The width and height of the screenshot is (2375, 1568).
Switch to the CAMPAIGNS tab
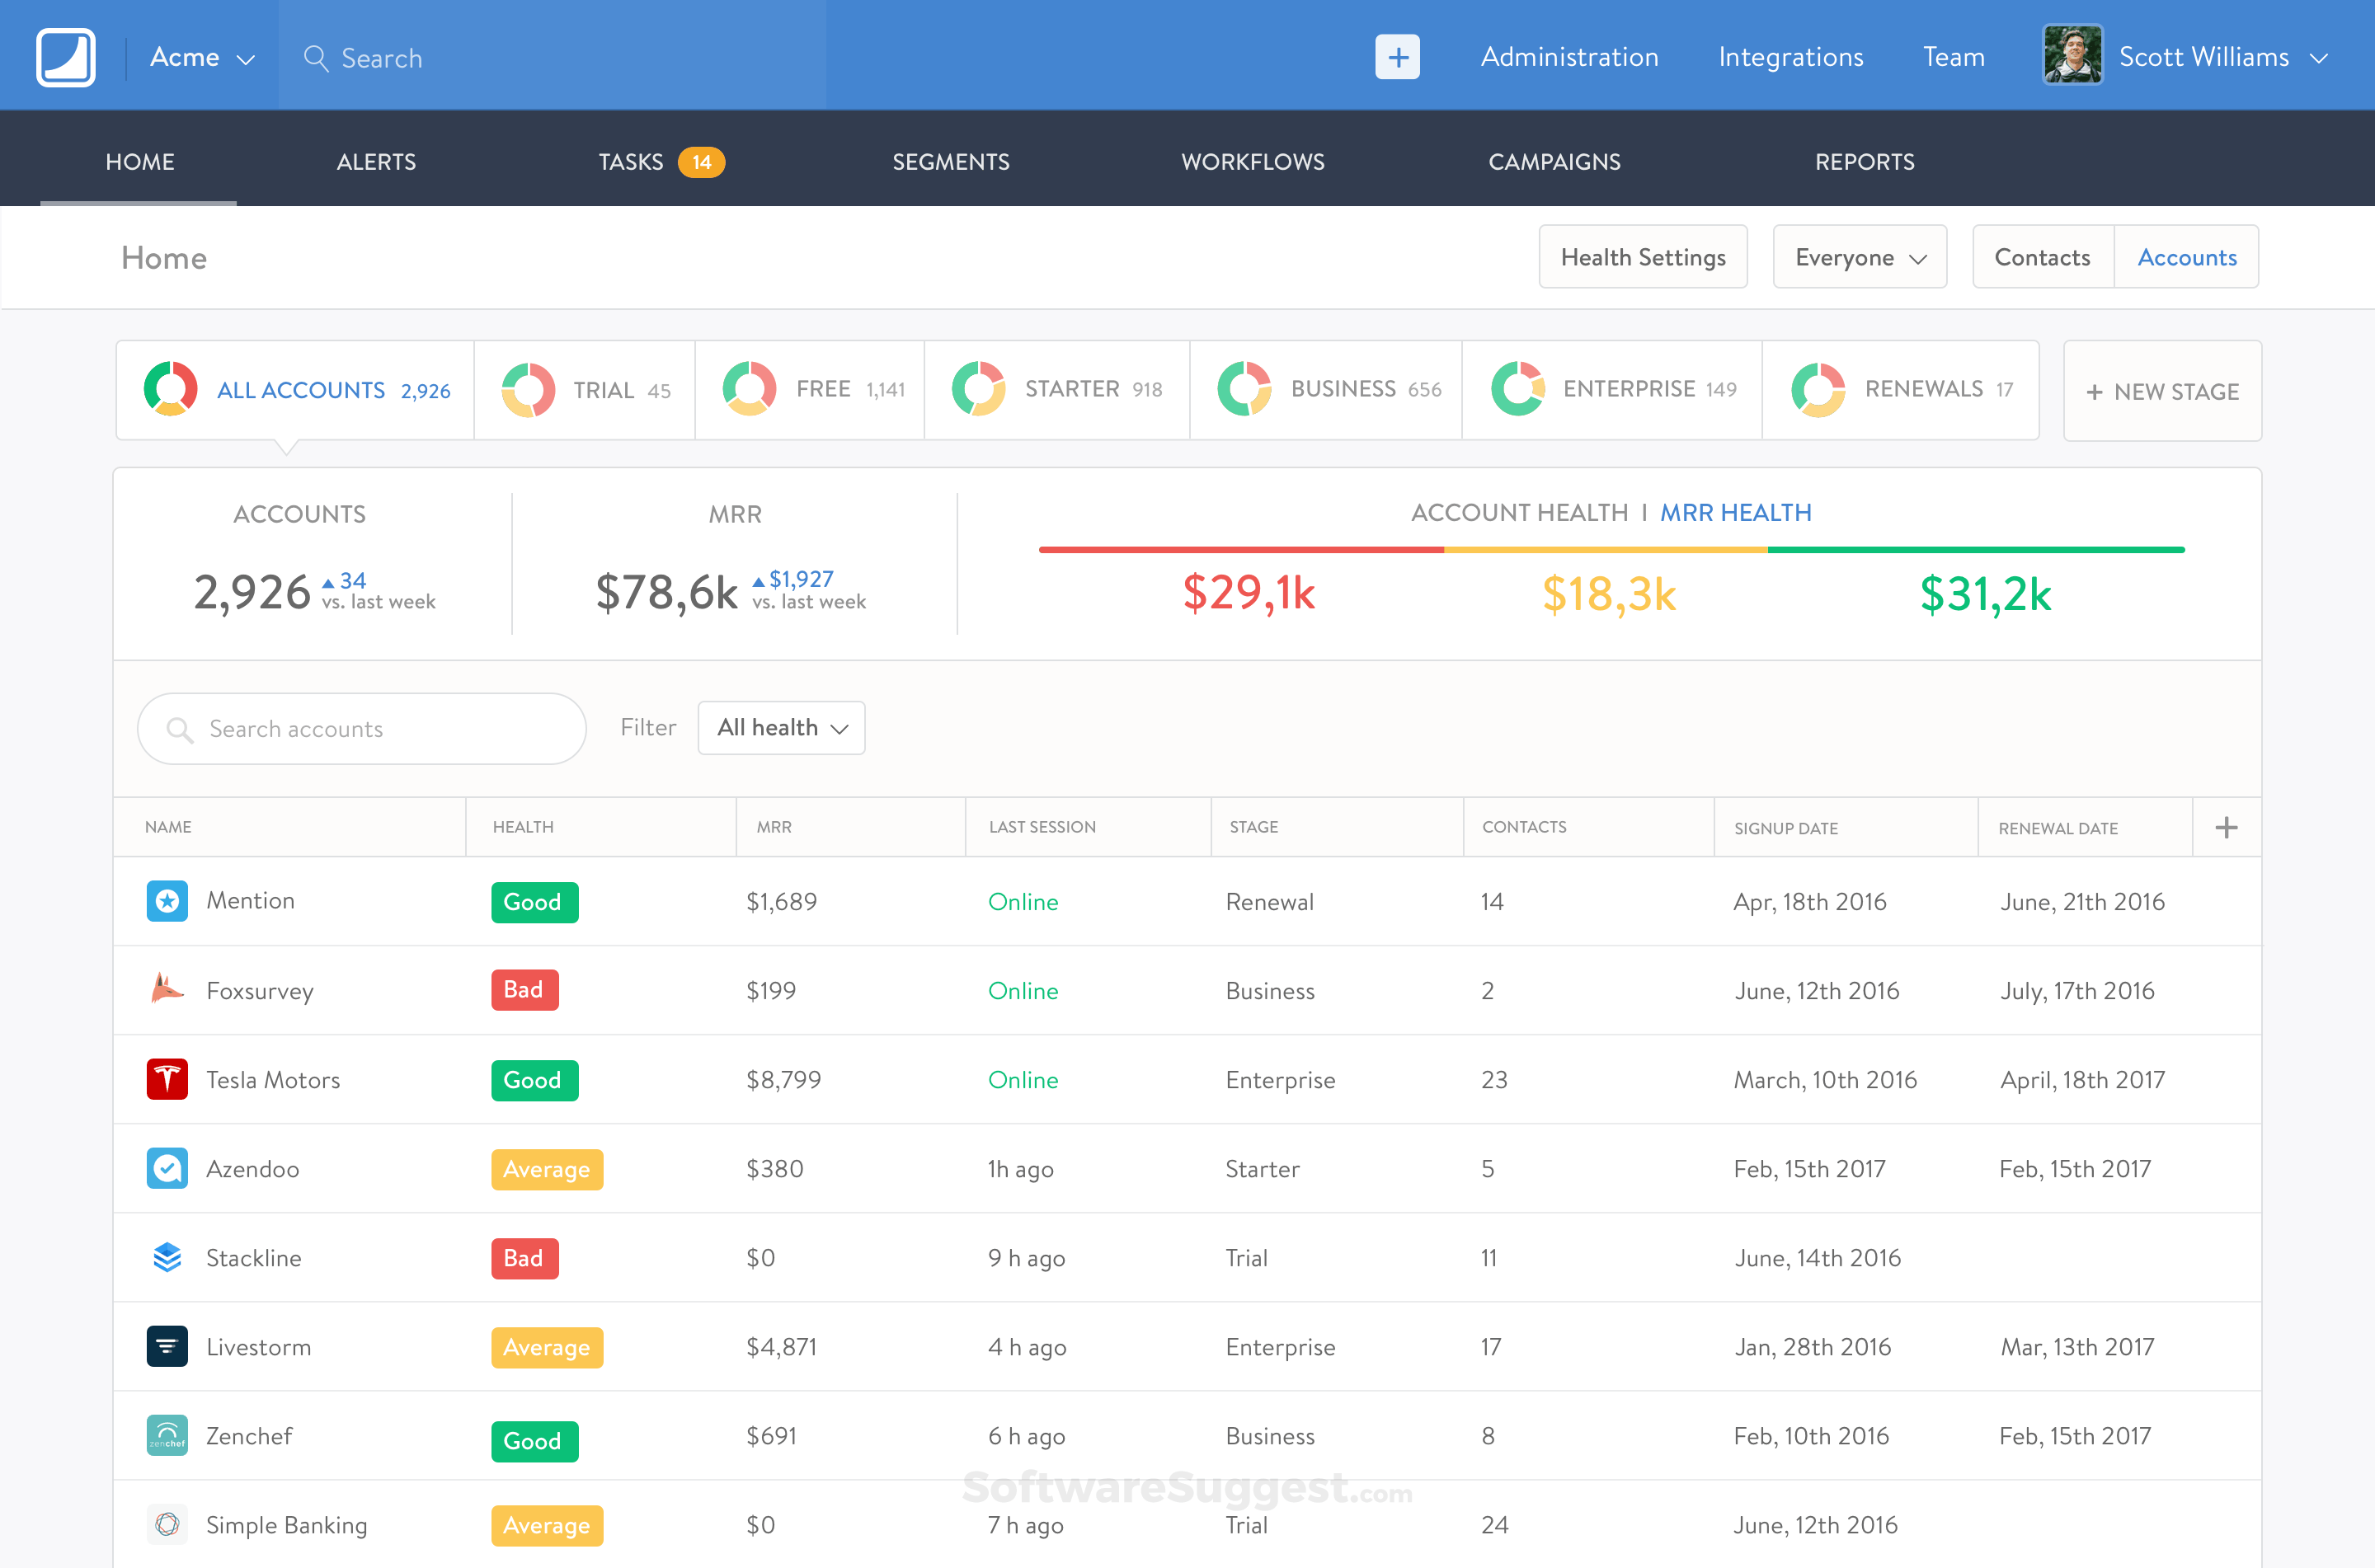[1554, 161]
